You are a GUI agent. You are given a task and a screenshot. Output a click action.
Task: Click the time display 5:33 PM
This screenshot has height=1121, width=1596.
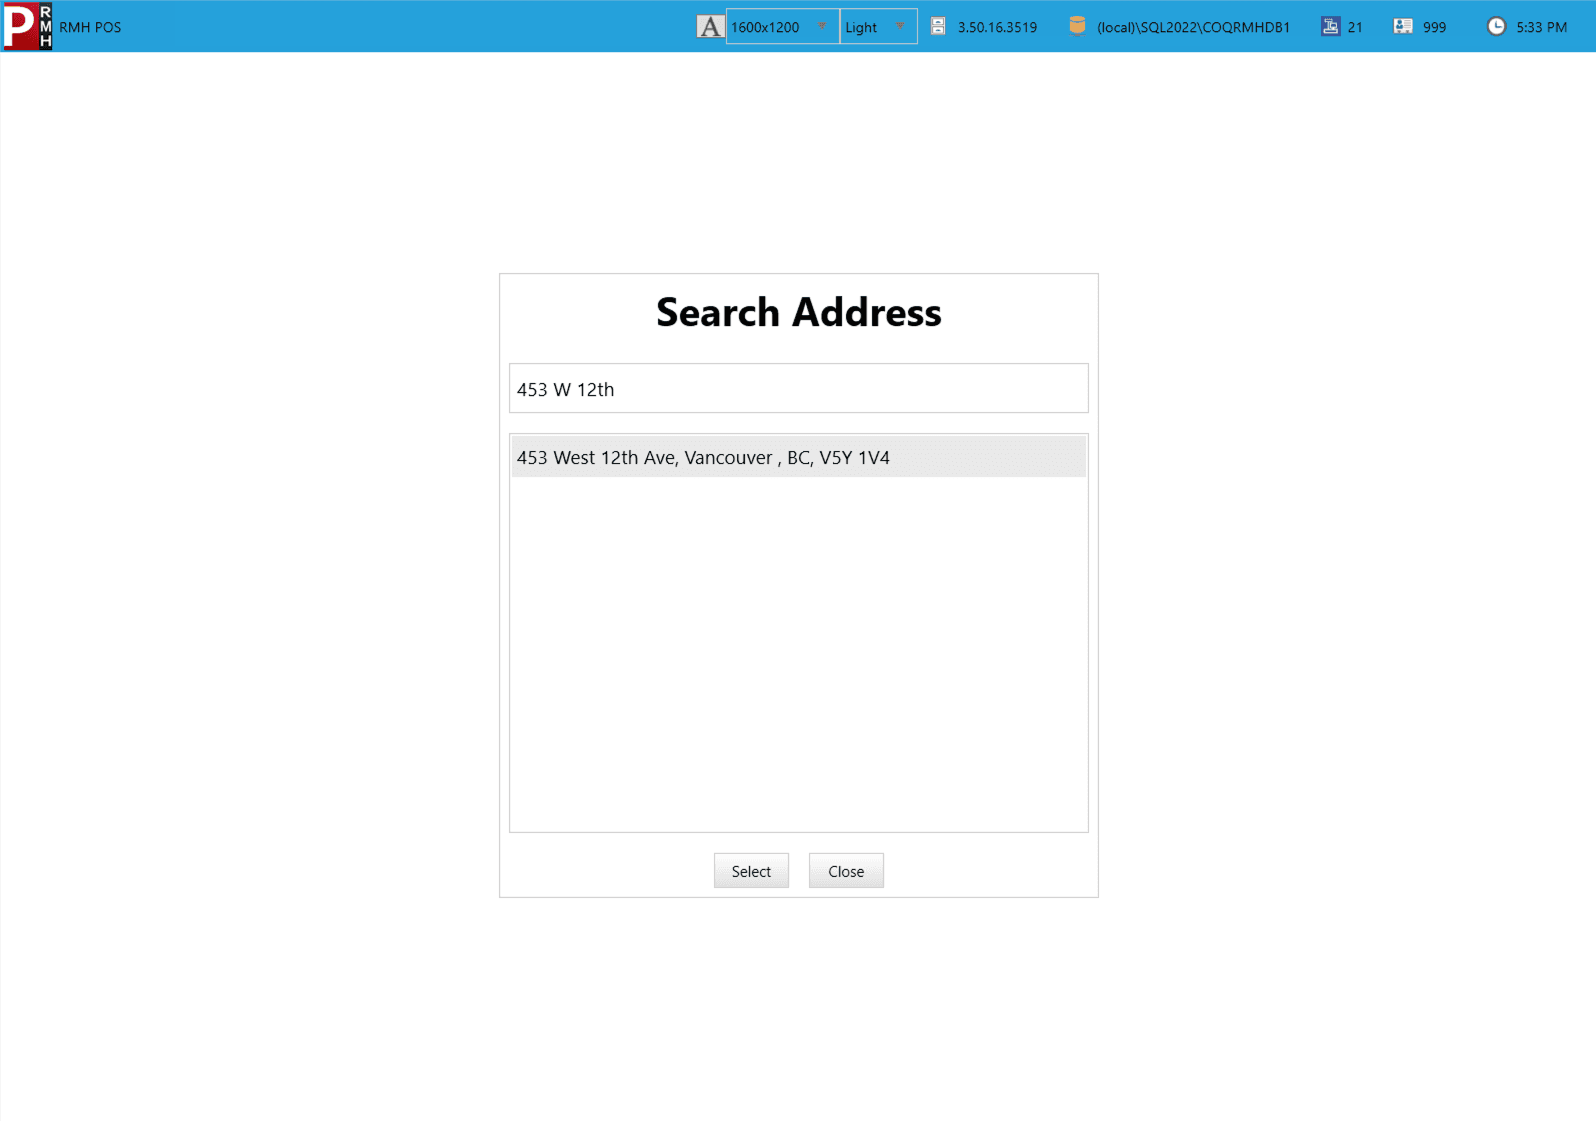click(x=1541, y=27)
